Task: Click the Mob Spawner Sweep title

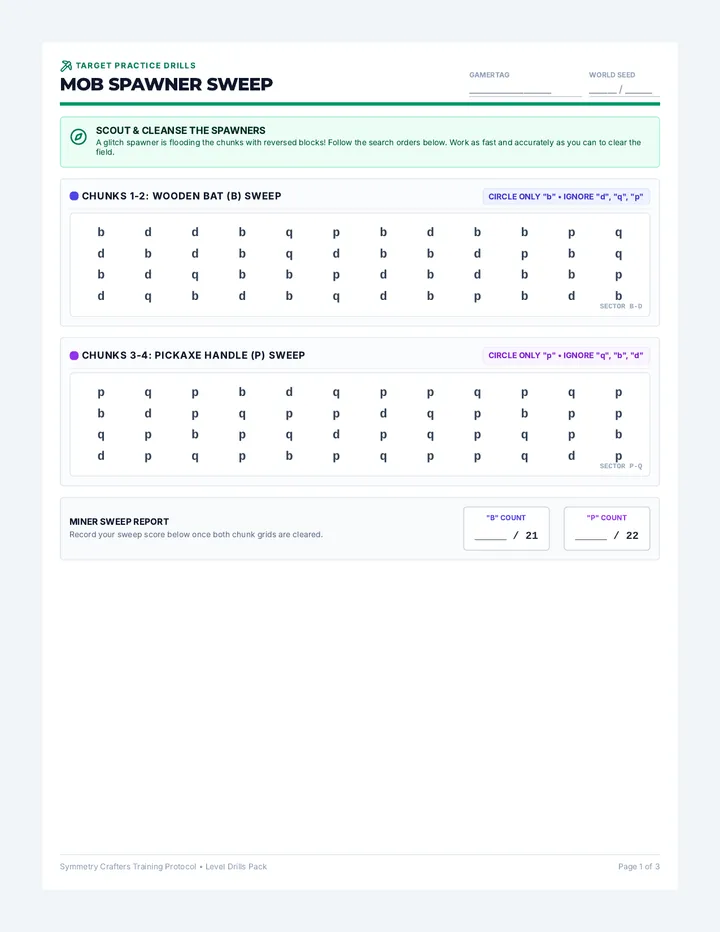Action: pos(166,84)
